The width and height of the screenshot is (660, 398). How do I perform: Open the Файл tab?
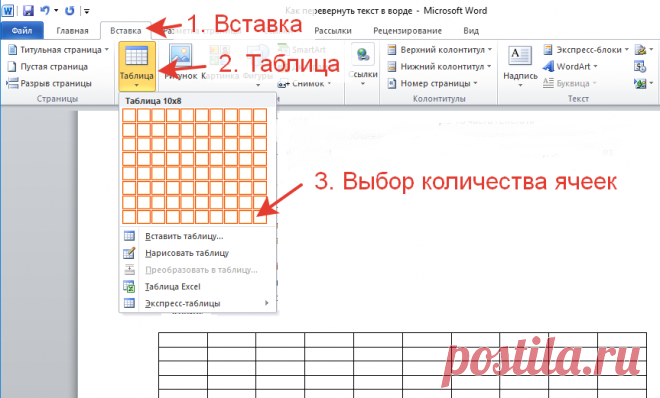[x=22, y=31]
